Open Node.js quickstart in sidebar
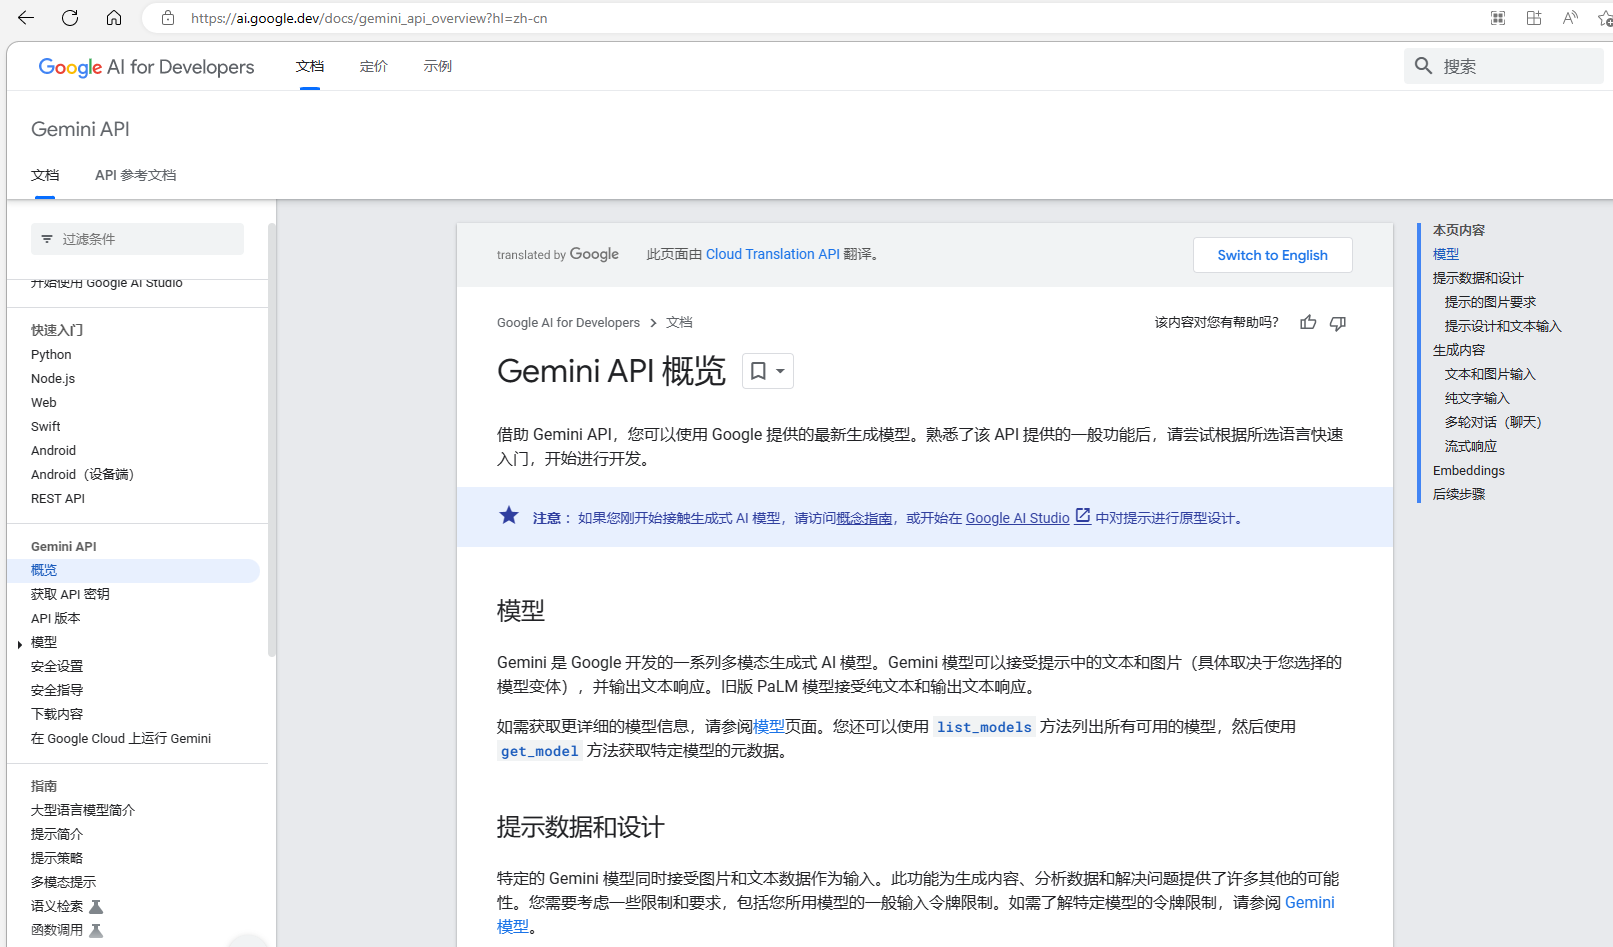 tap(53, 378)
